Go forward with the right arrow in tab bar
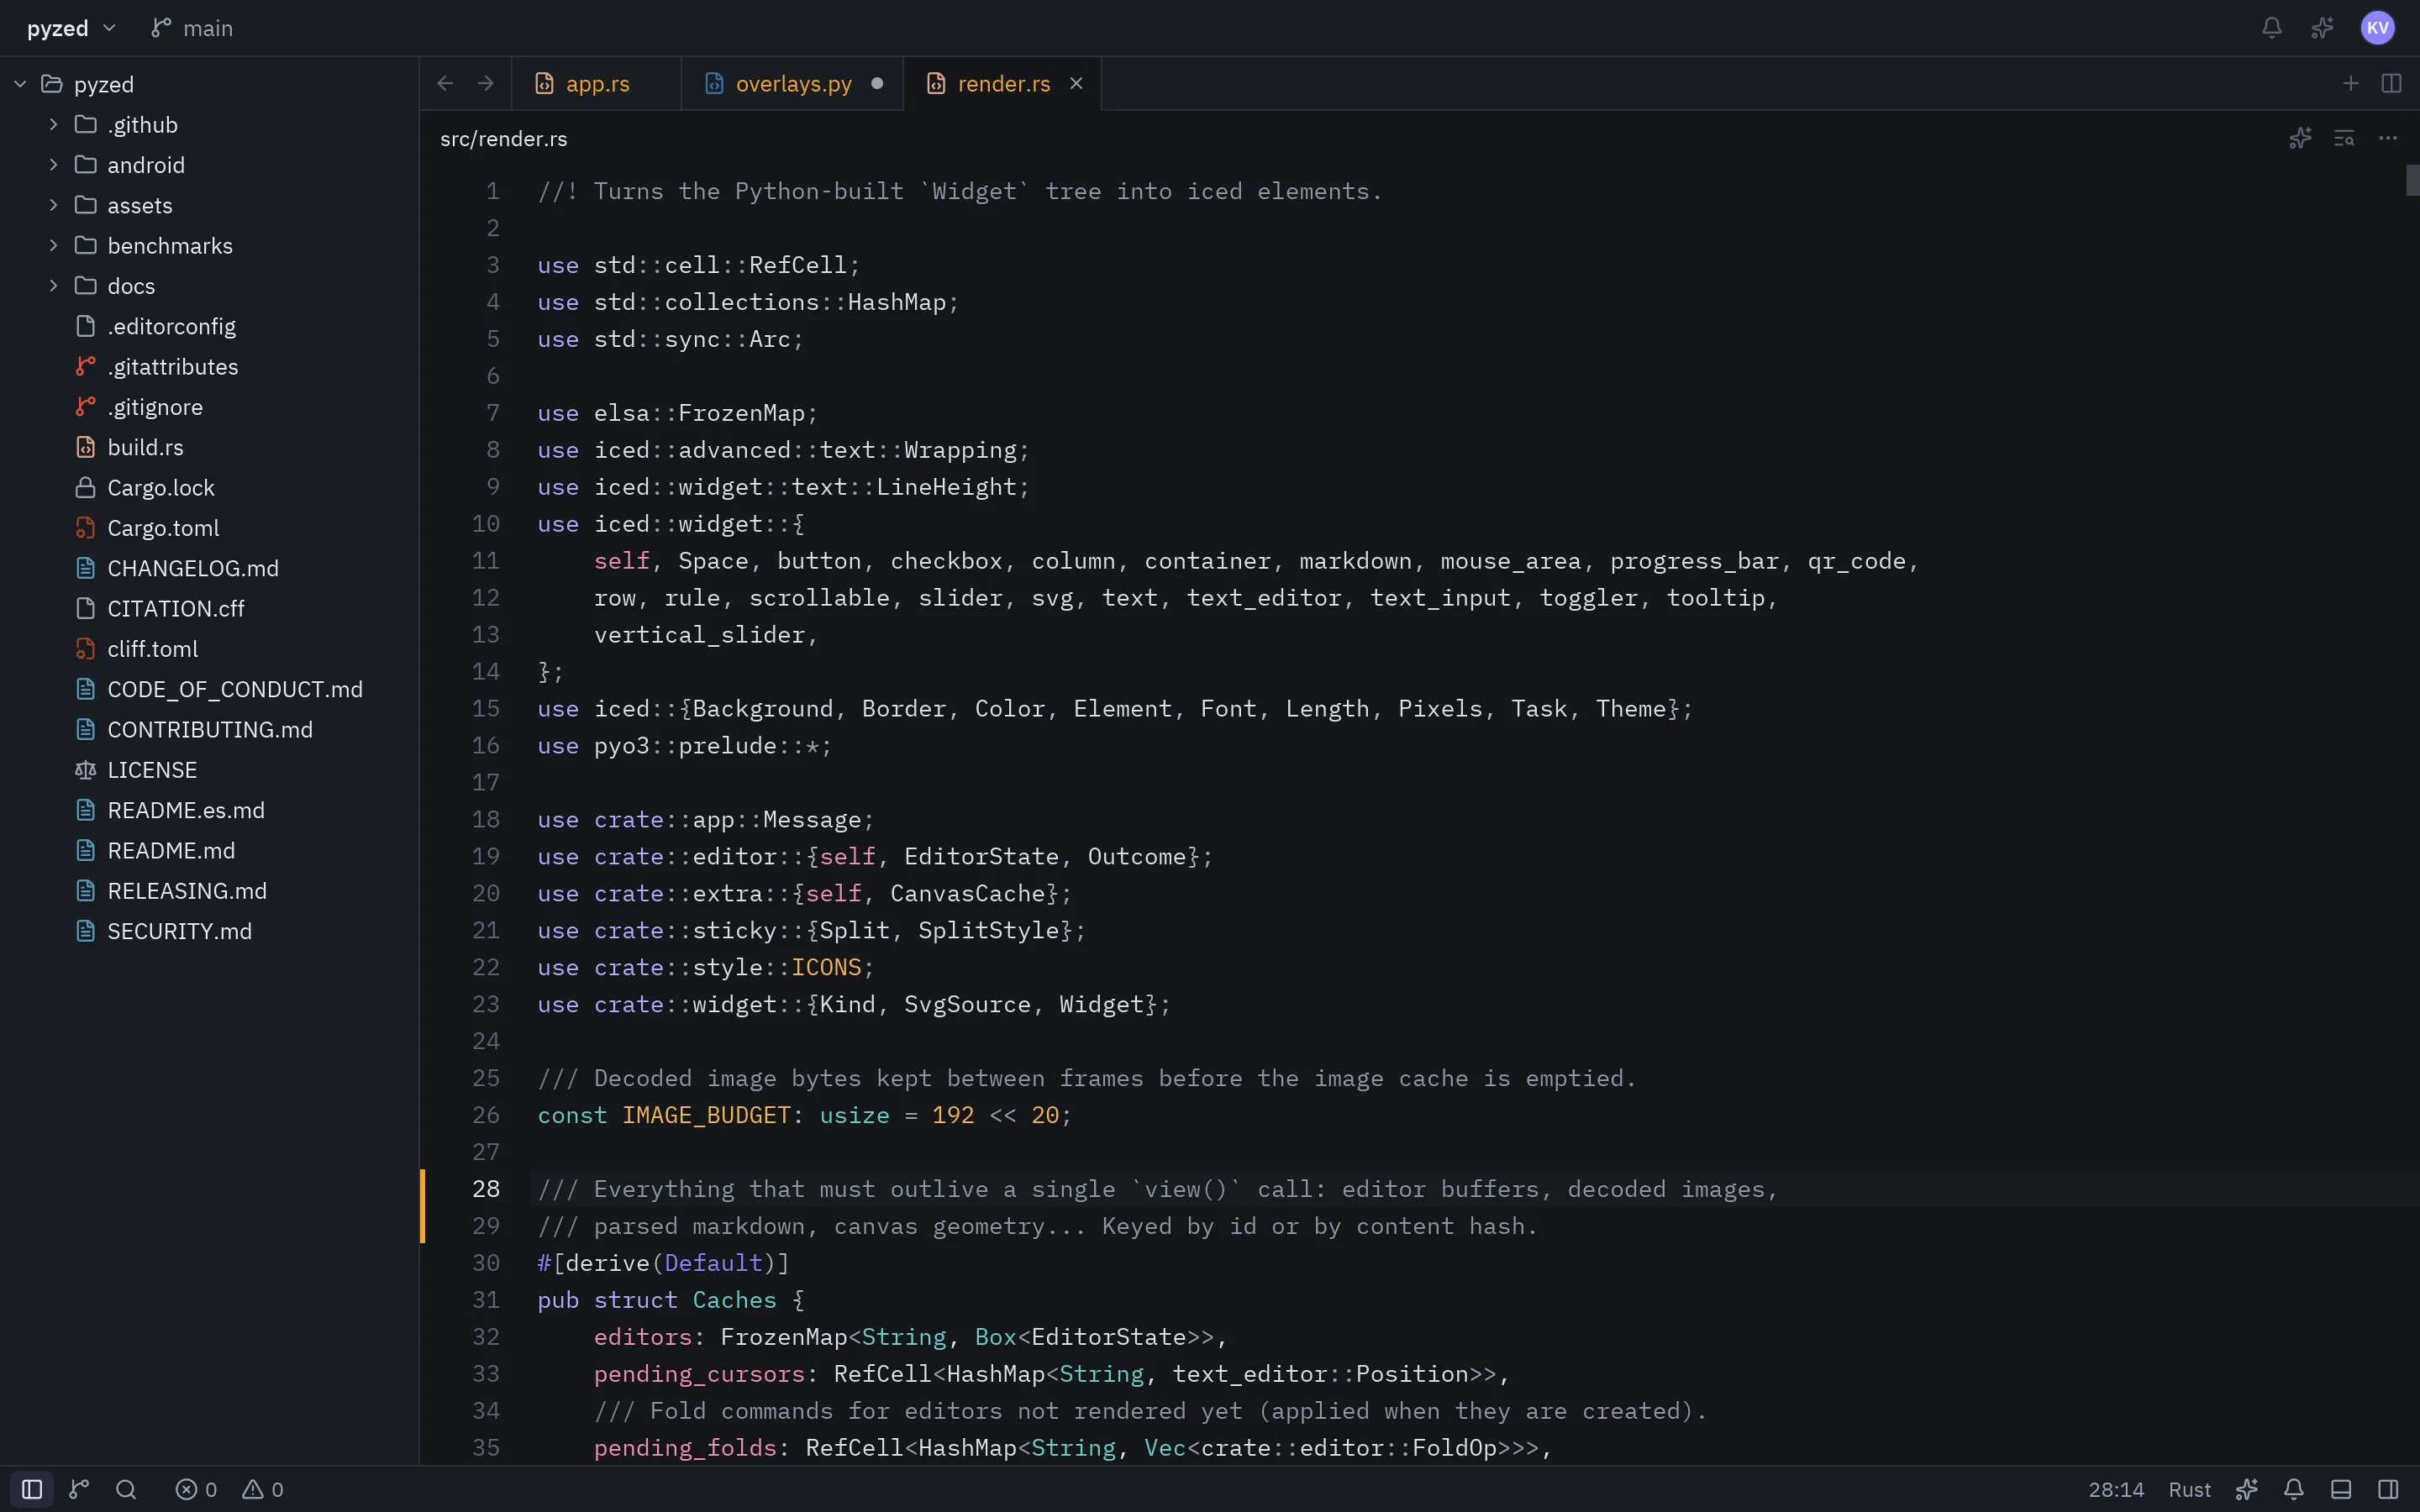Image resolution: width=2420 pixels, height=1512 pixels. 486,83
